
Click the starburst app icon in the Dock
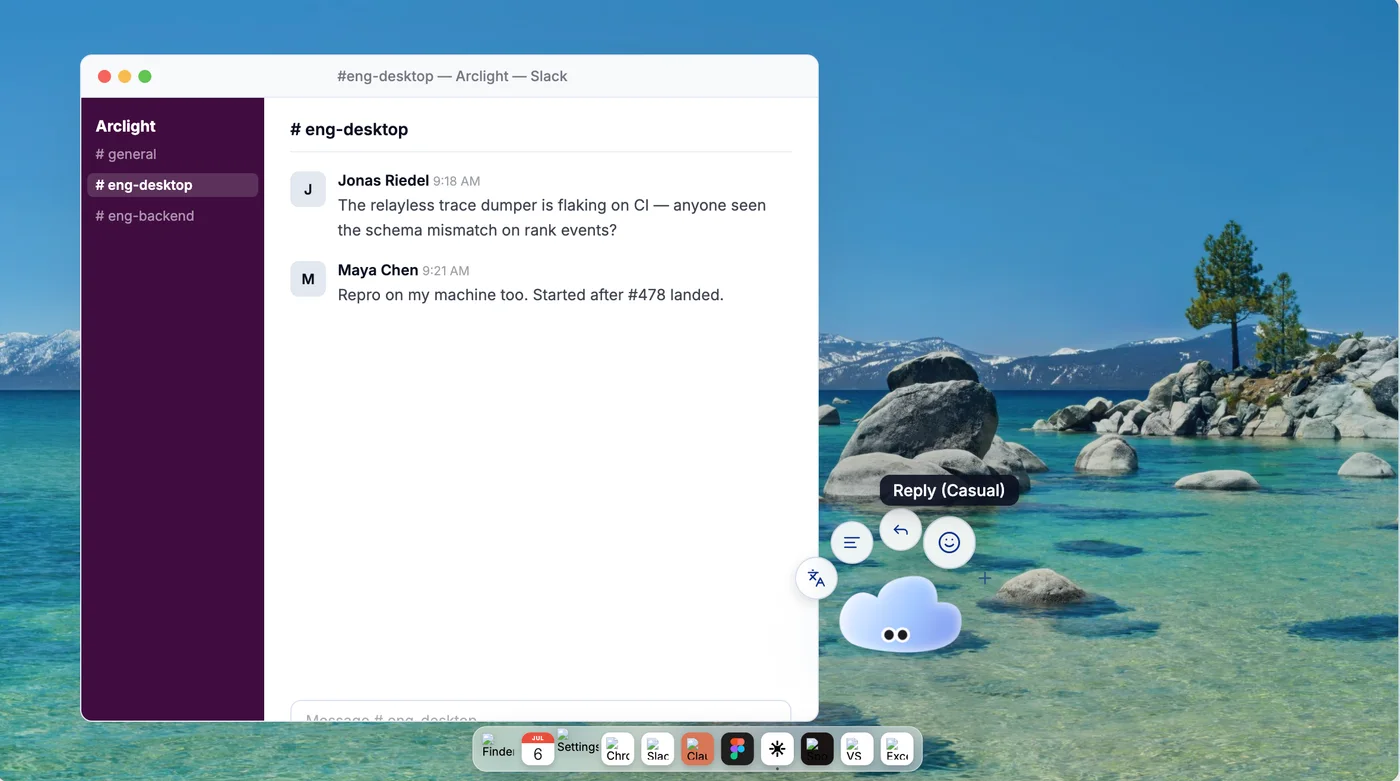click(777, 749)
